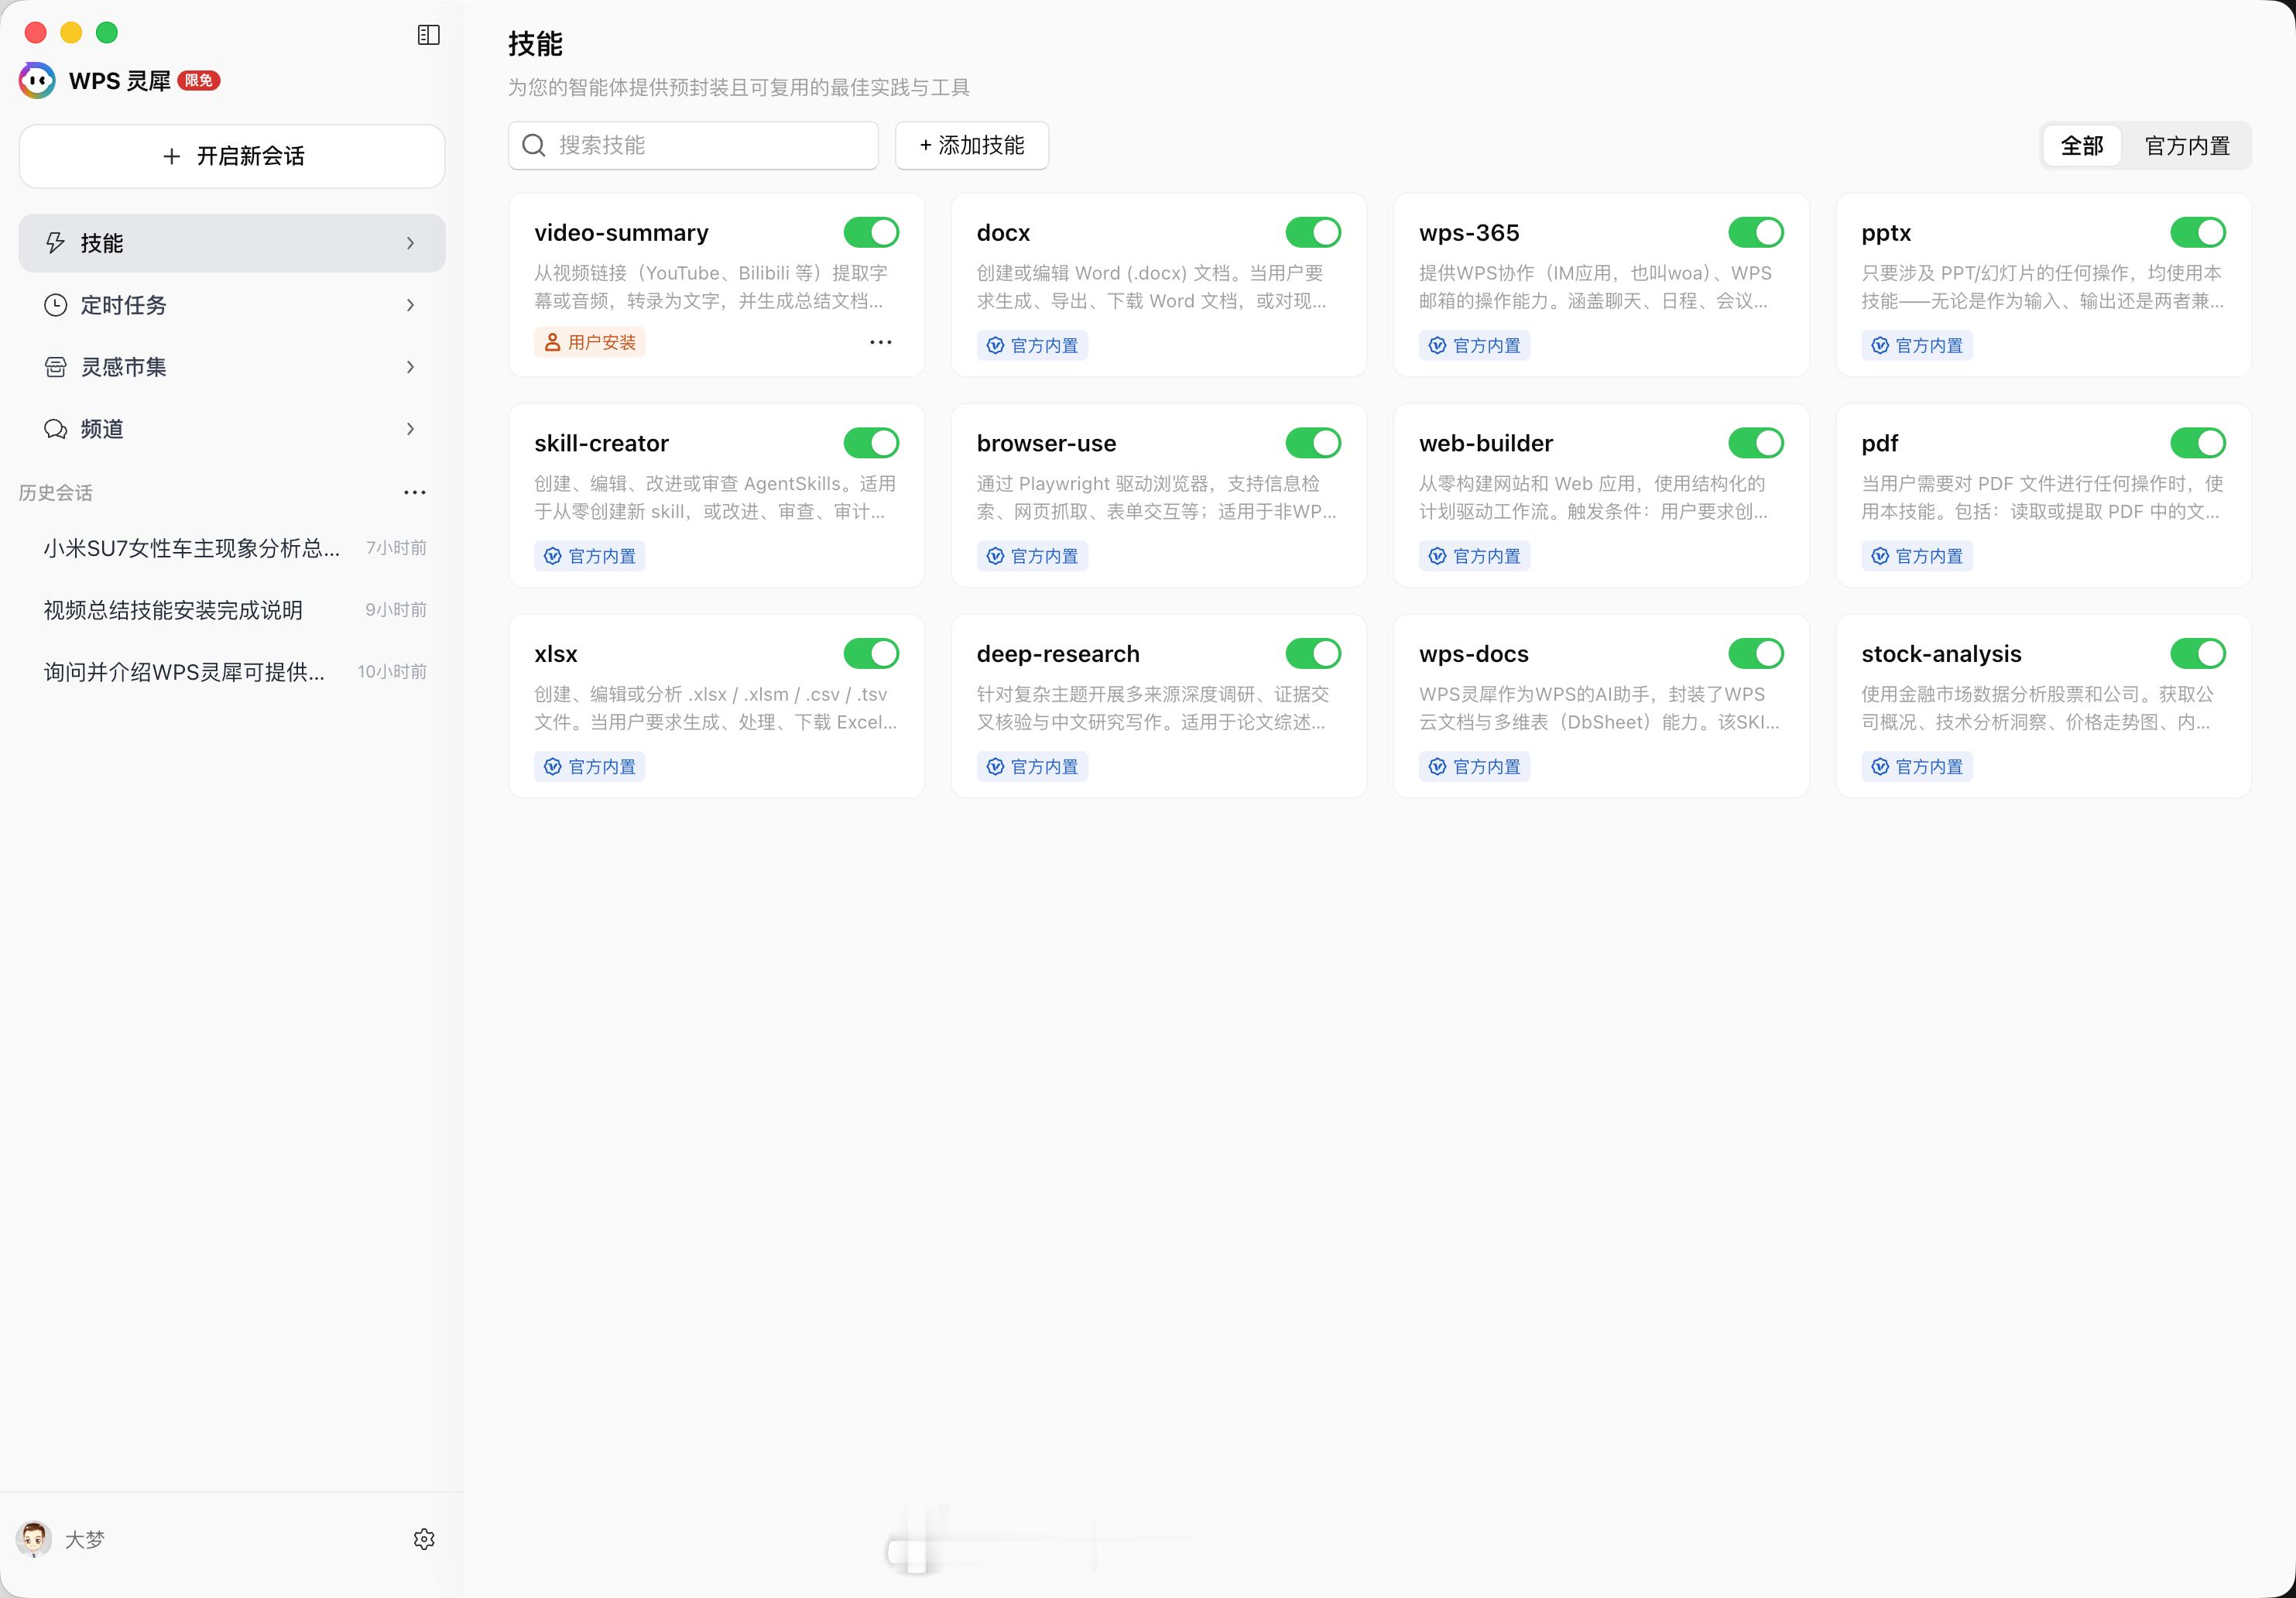2296x1598 pixels.
Task: Turn off the browser-use skill
Action: coord(1312,443)
